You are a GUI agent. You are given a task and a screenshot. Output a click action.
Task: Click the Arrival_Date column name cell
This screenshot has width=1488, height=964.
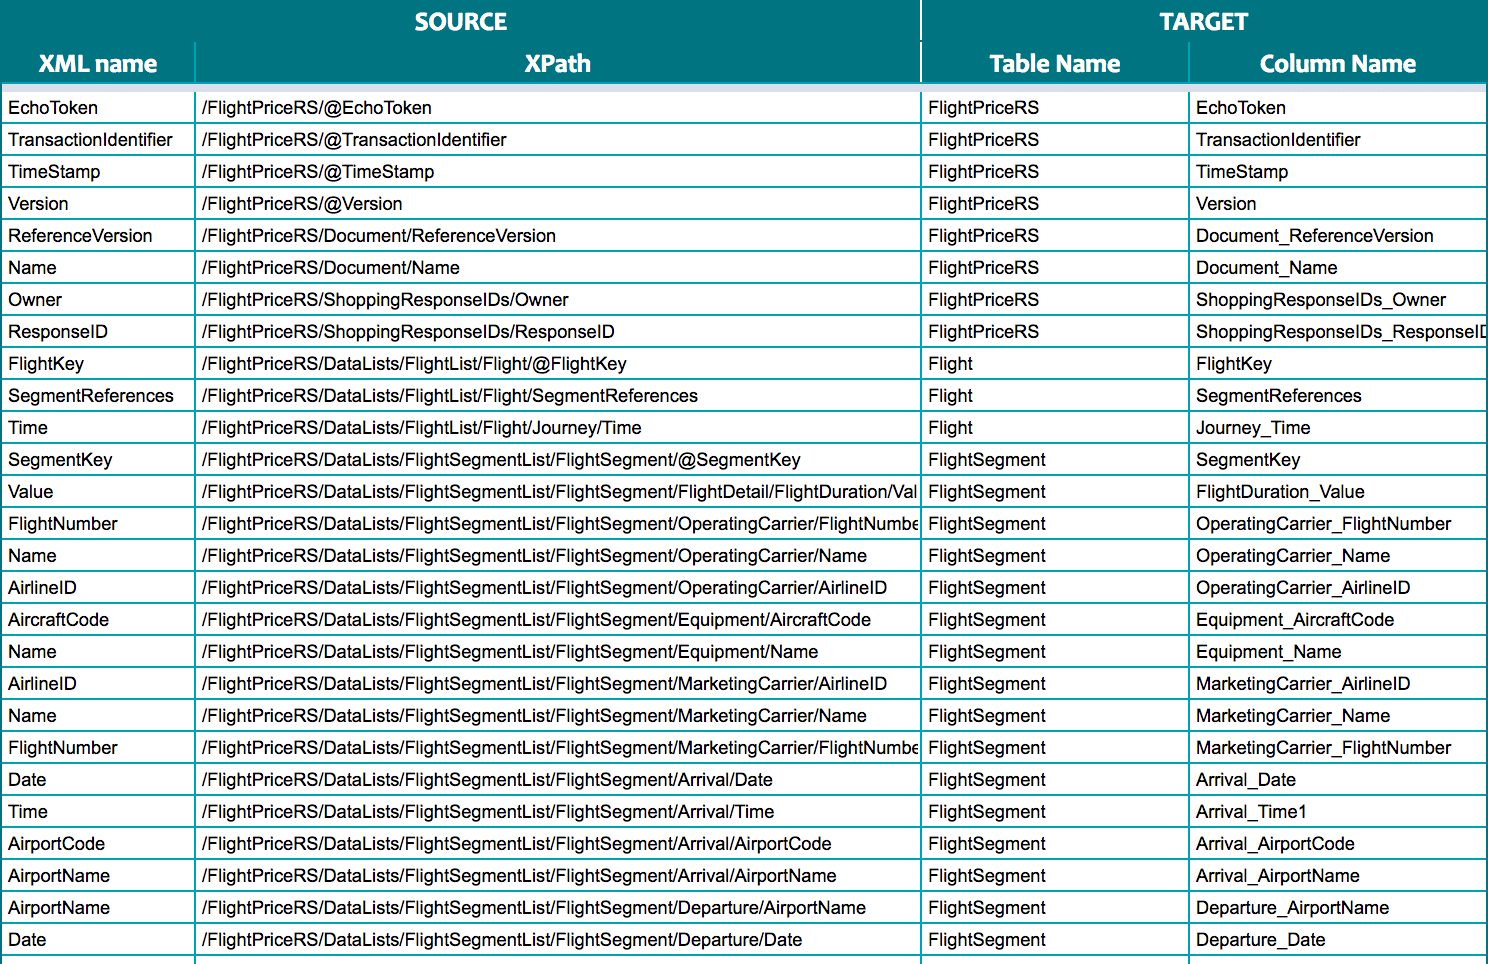(1338, 779)
